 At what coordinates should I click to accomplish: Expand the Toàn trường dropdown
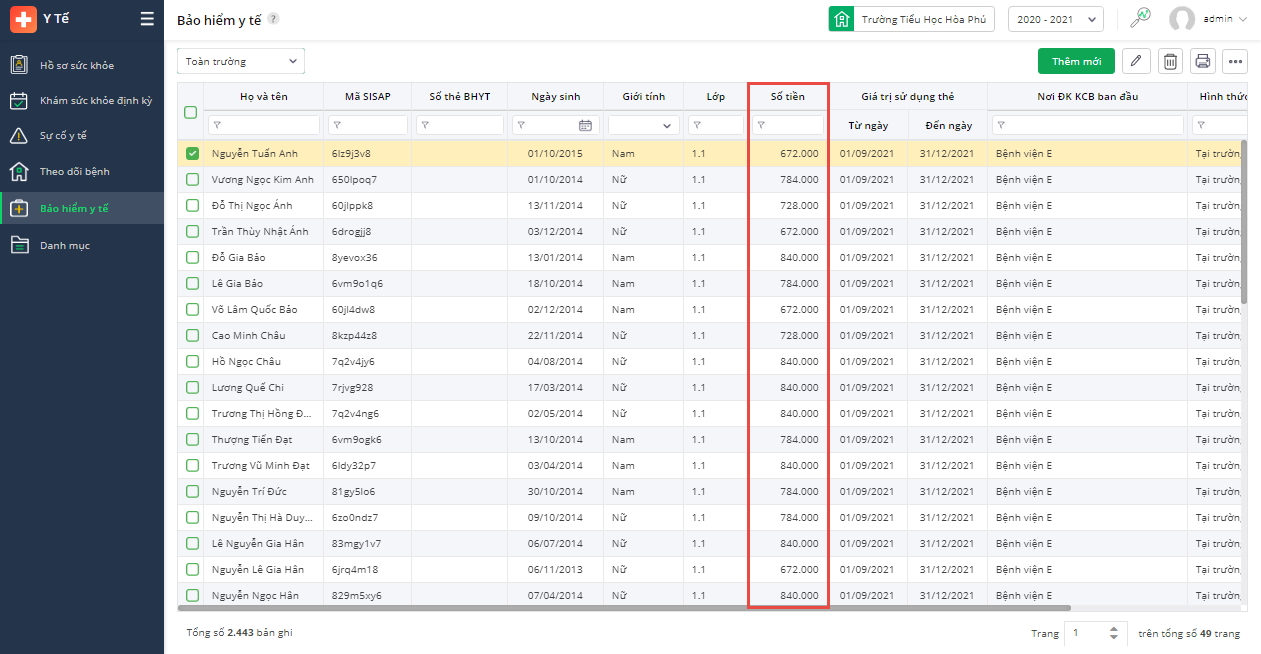click(241, 61)
